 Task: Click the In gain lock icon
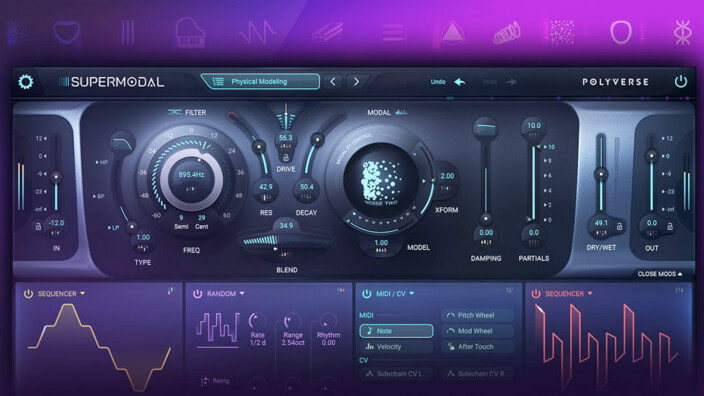[39, 226]
